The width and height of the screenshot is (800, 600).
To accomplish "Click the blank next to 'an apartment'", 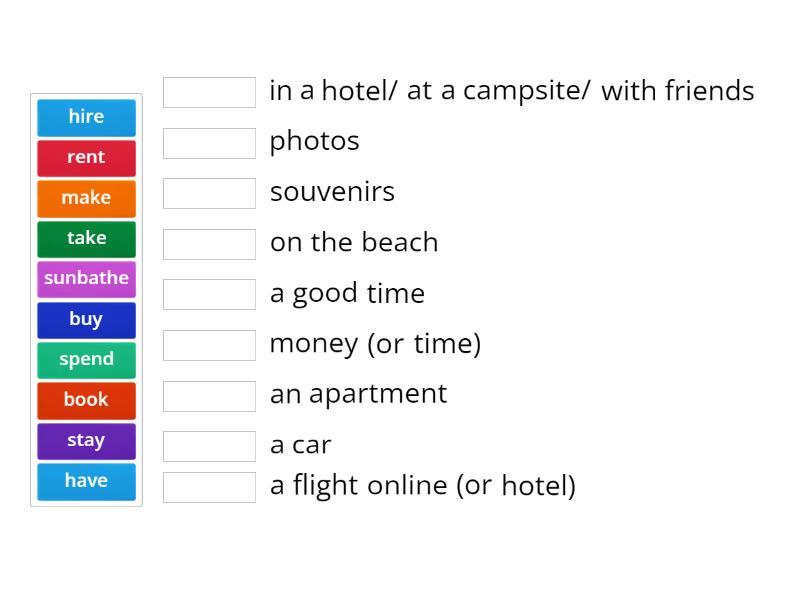I will [209, 395].
